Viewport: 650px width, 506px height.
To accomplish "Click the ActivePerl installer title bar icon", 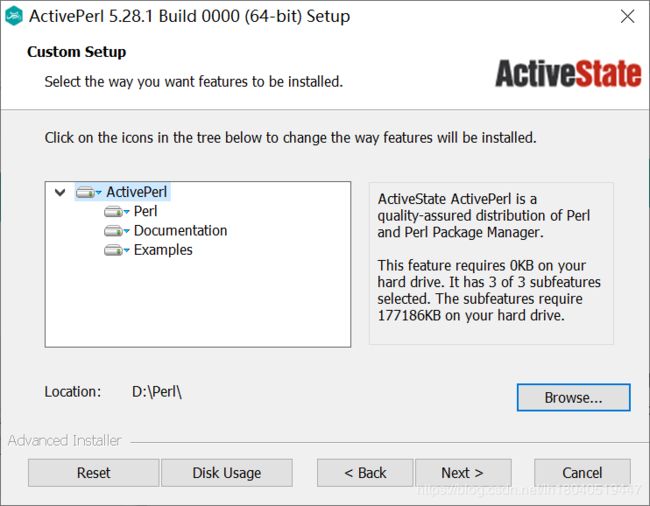I will point(14,16).
